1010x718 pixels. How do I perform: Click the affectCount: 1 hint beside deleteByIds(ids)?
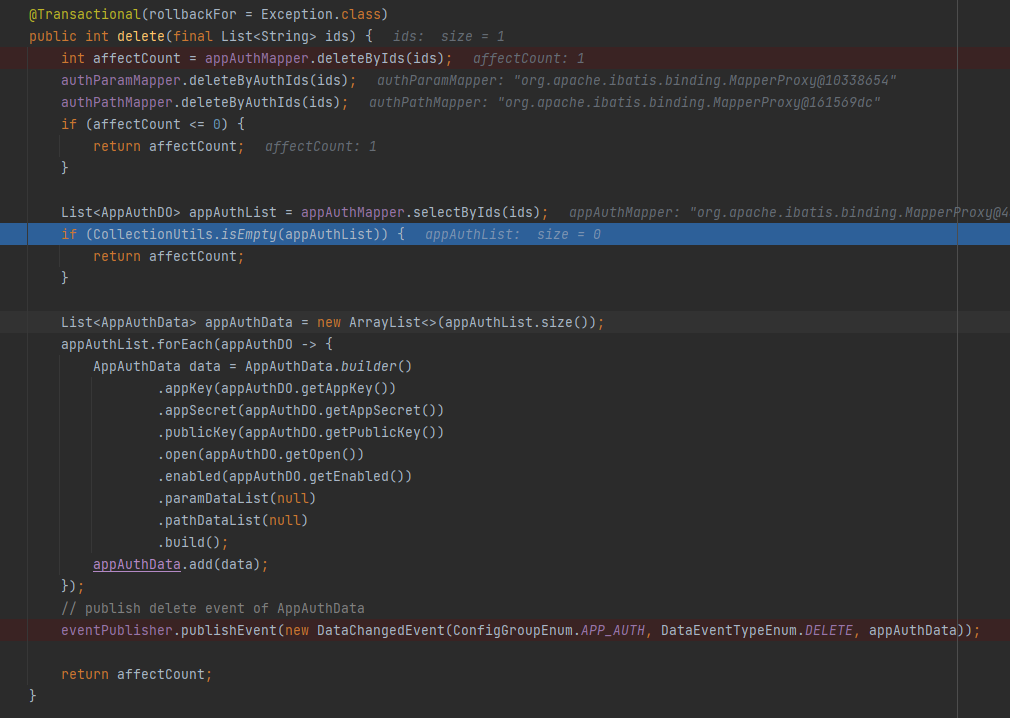coord(529,59)
